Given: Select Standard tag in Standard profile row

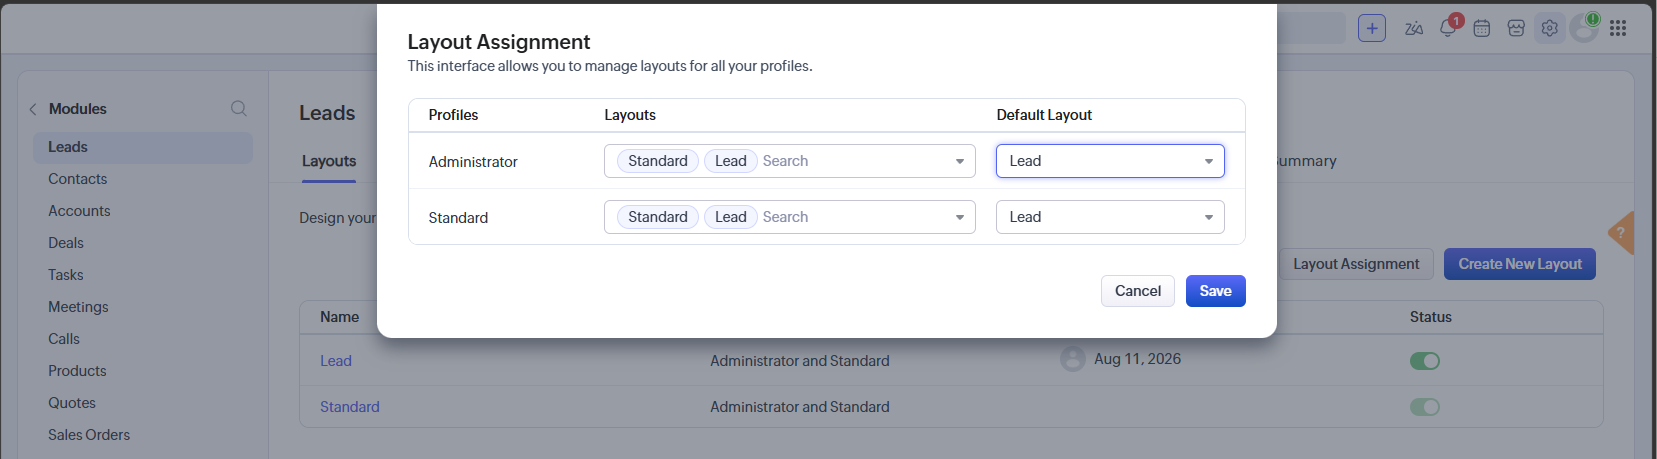Looking at the screenshot, I should pos(658,217).
